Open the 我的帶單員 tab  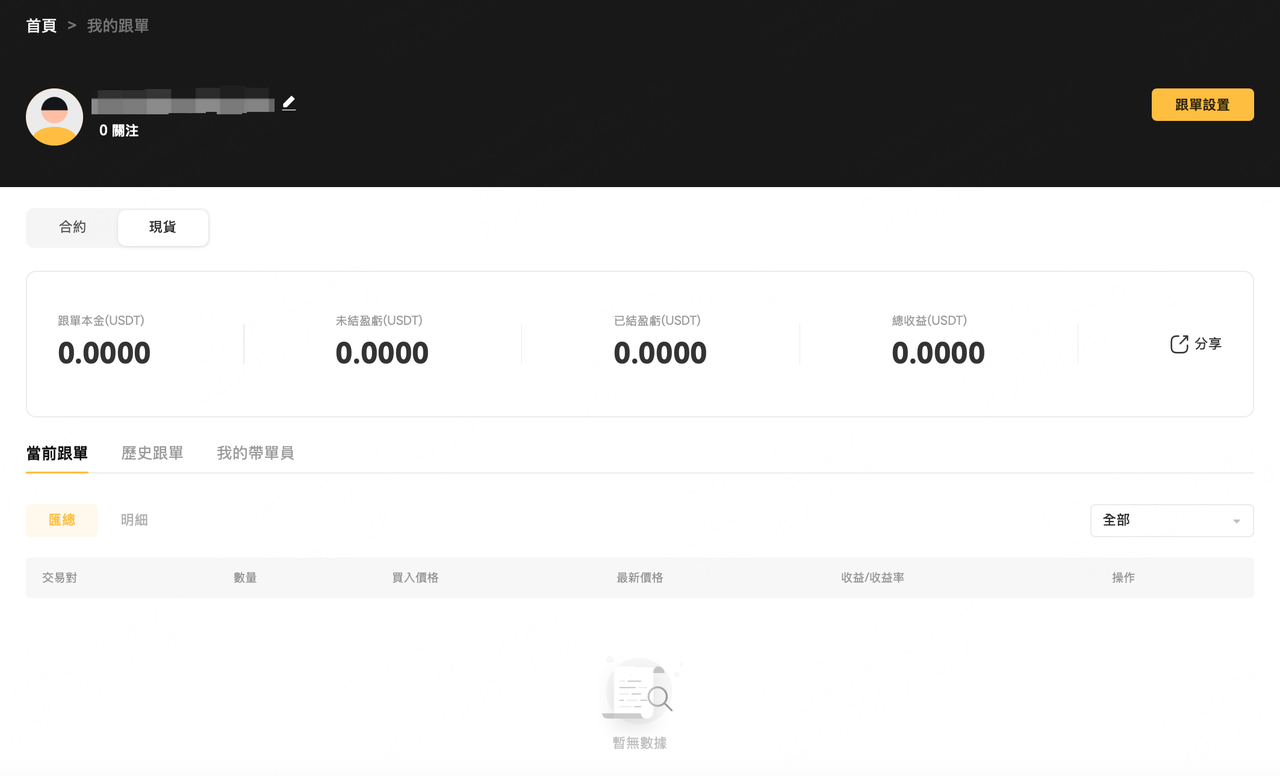coord(255,453)
